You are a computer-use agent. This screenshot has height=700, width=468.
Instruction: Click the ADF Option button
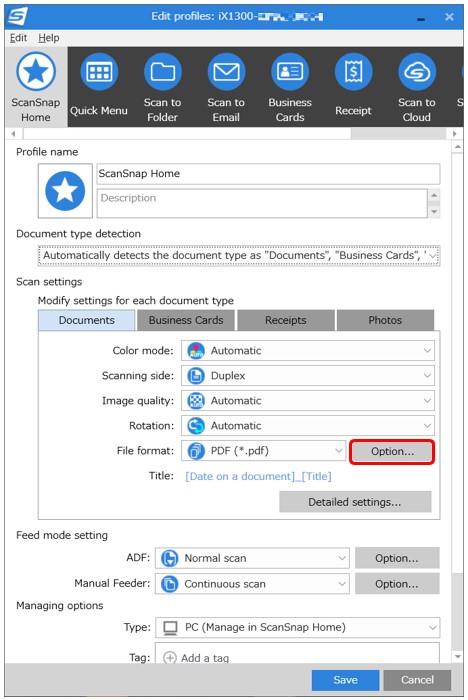[x=397, y=558]
